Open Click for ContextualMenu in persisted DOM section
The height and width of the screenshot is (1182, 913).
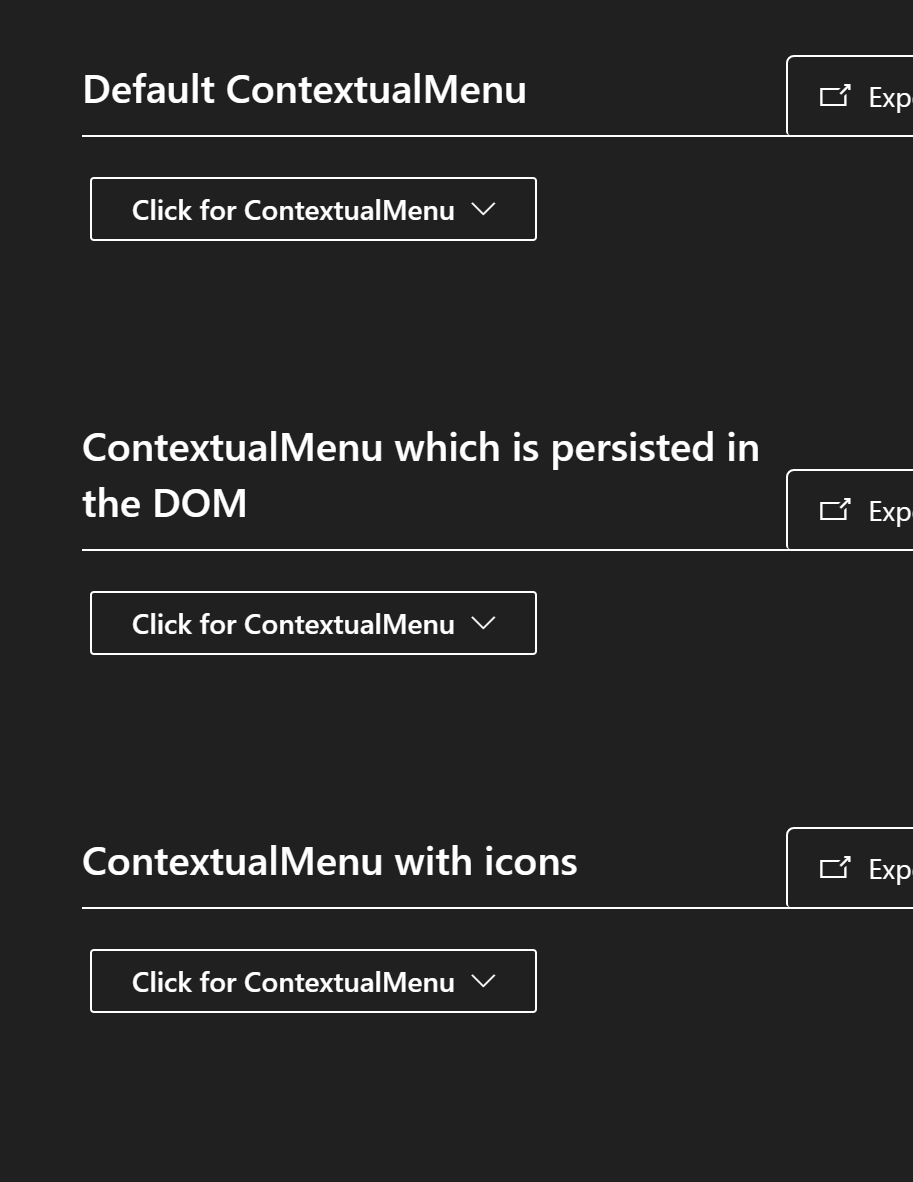tap(313, 623)
